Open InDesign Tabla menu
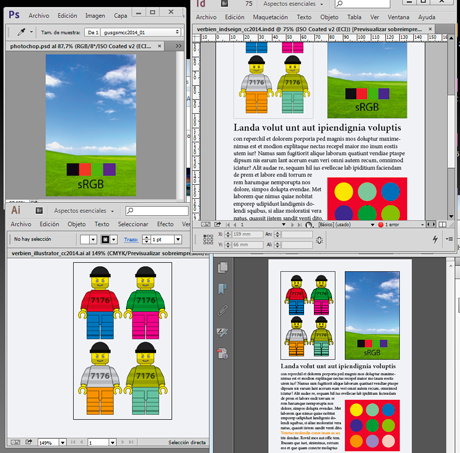 (354, 17)
